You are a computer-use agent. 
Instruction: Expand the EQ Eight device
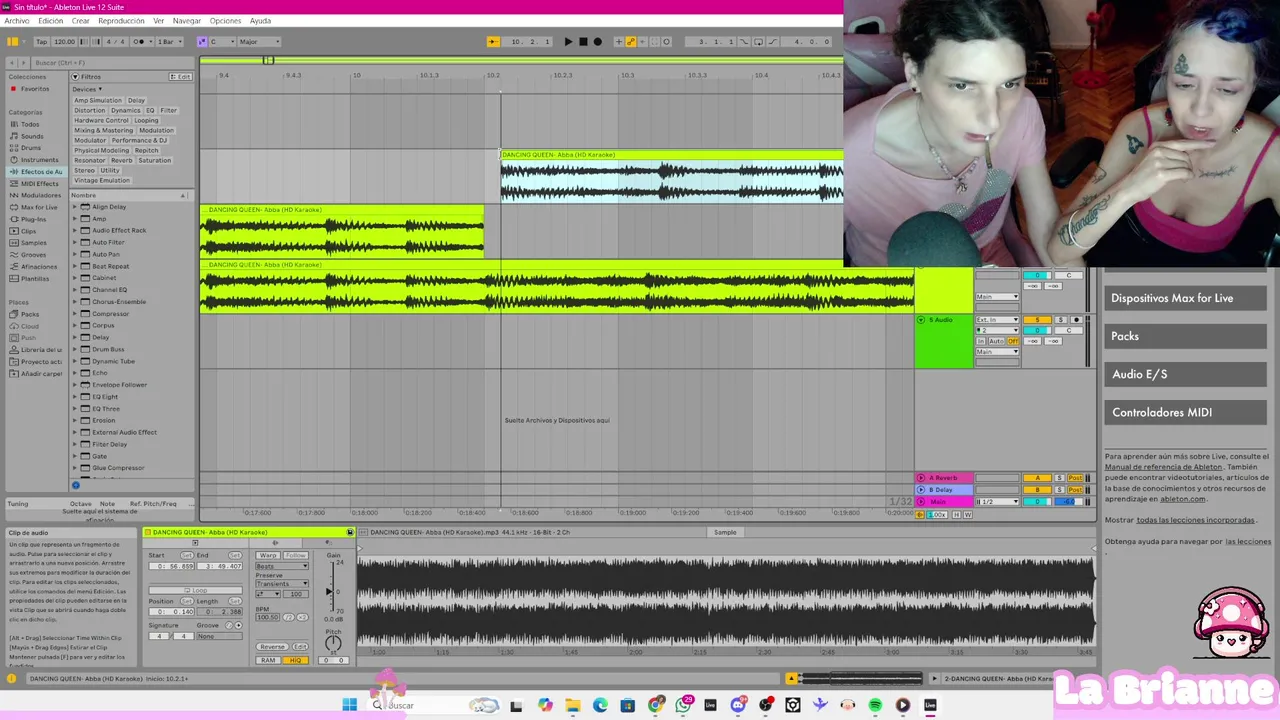click(74, 397)
